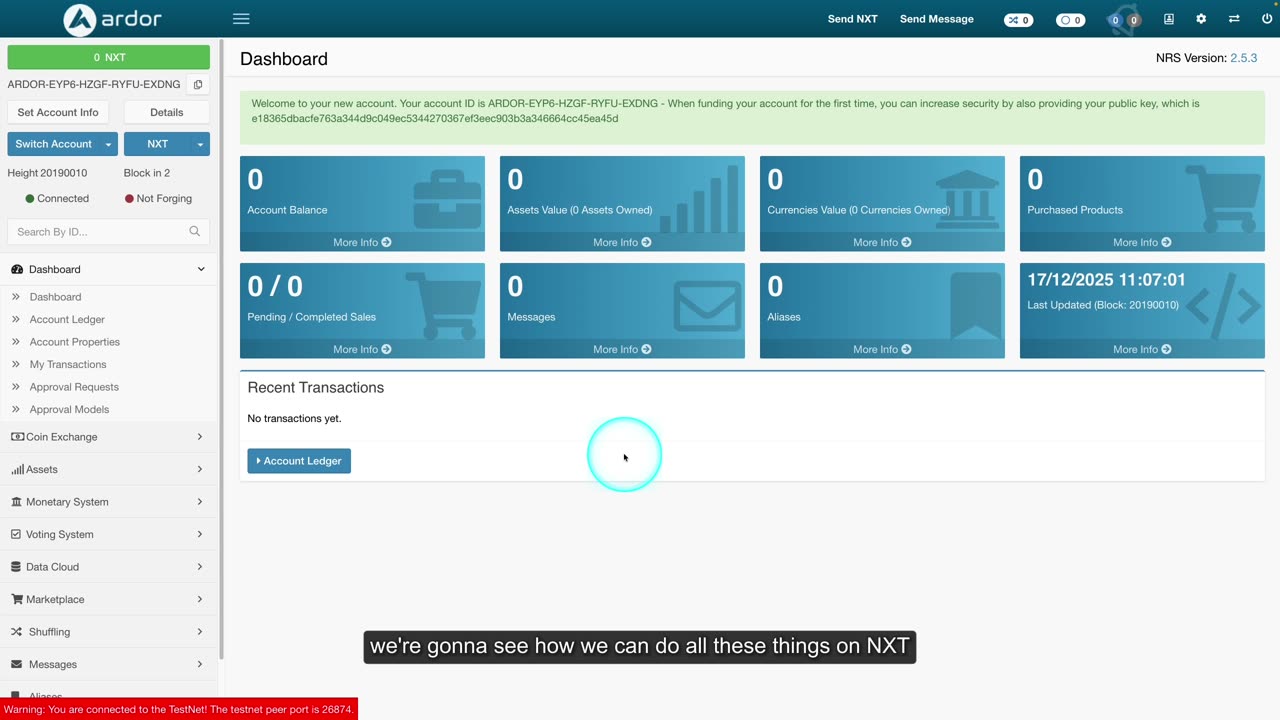Open the contacts address book icon

(x=1168, y=19)
